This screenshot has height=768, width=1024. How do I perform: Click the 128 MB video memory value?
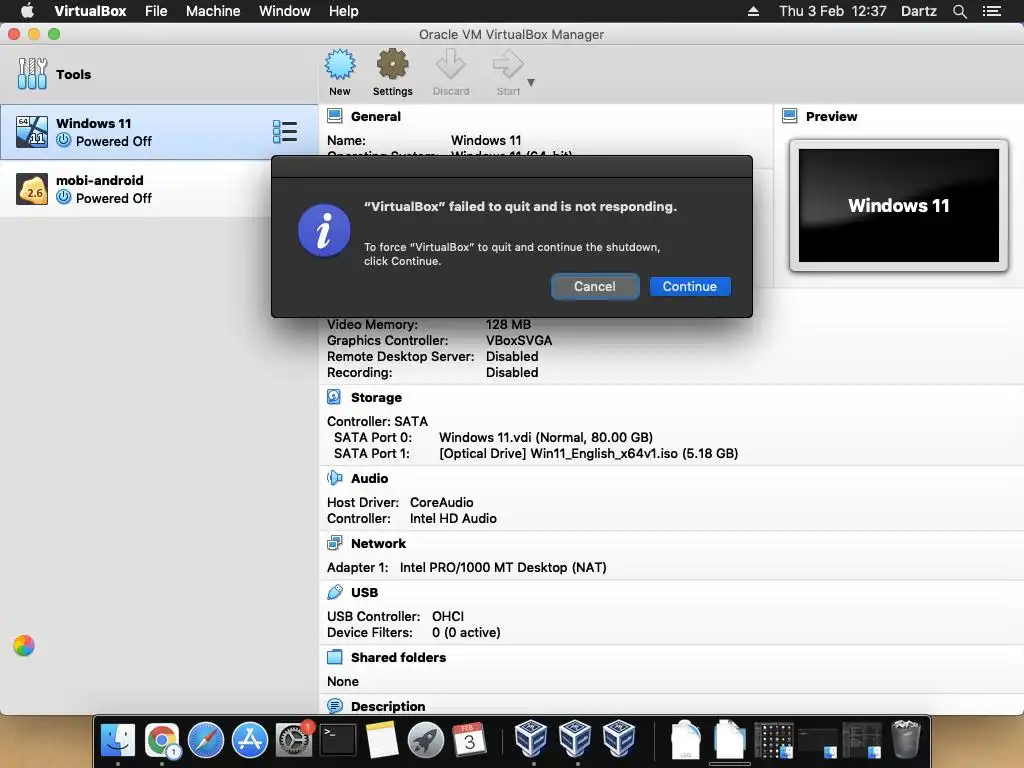tap(508, 324)
